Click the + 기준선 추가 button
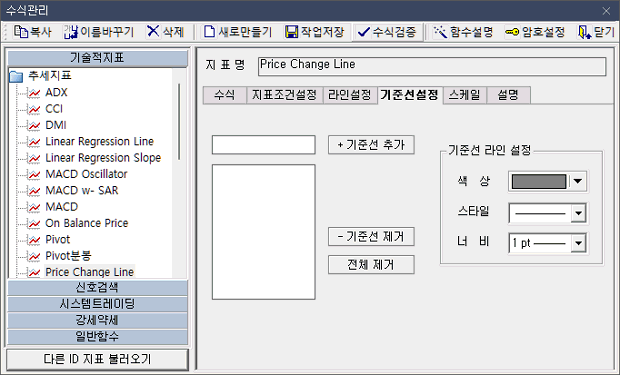Image resolution: width=620 pixels, height=375 pixels. [x=371, y=145]
